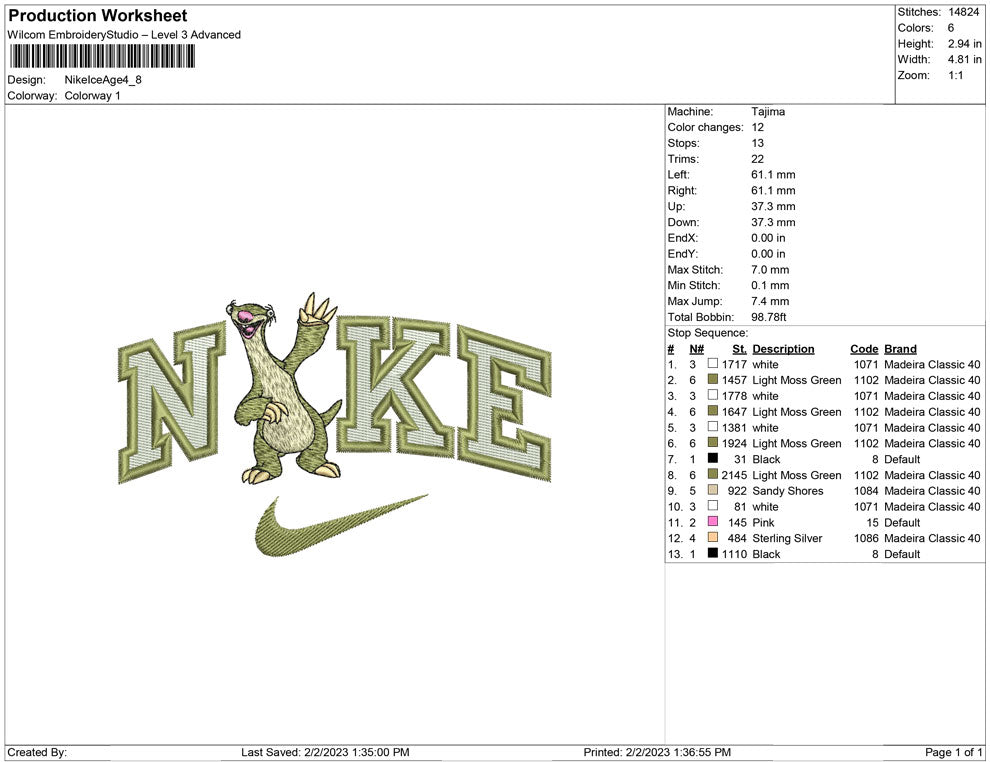Click the Description column header

coord(783,349)
